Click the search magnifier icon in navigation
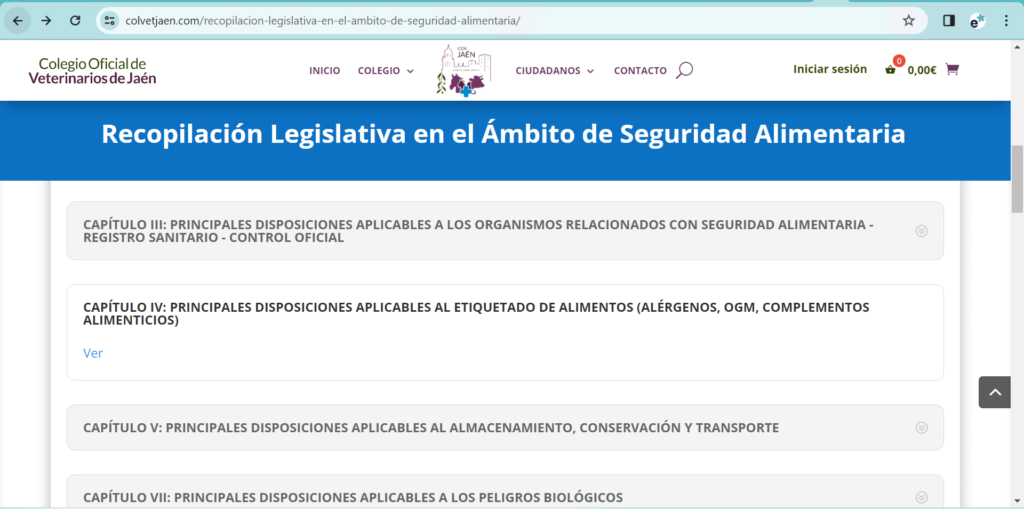 coord(684,70)
